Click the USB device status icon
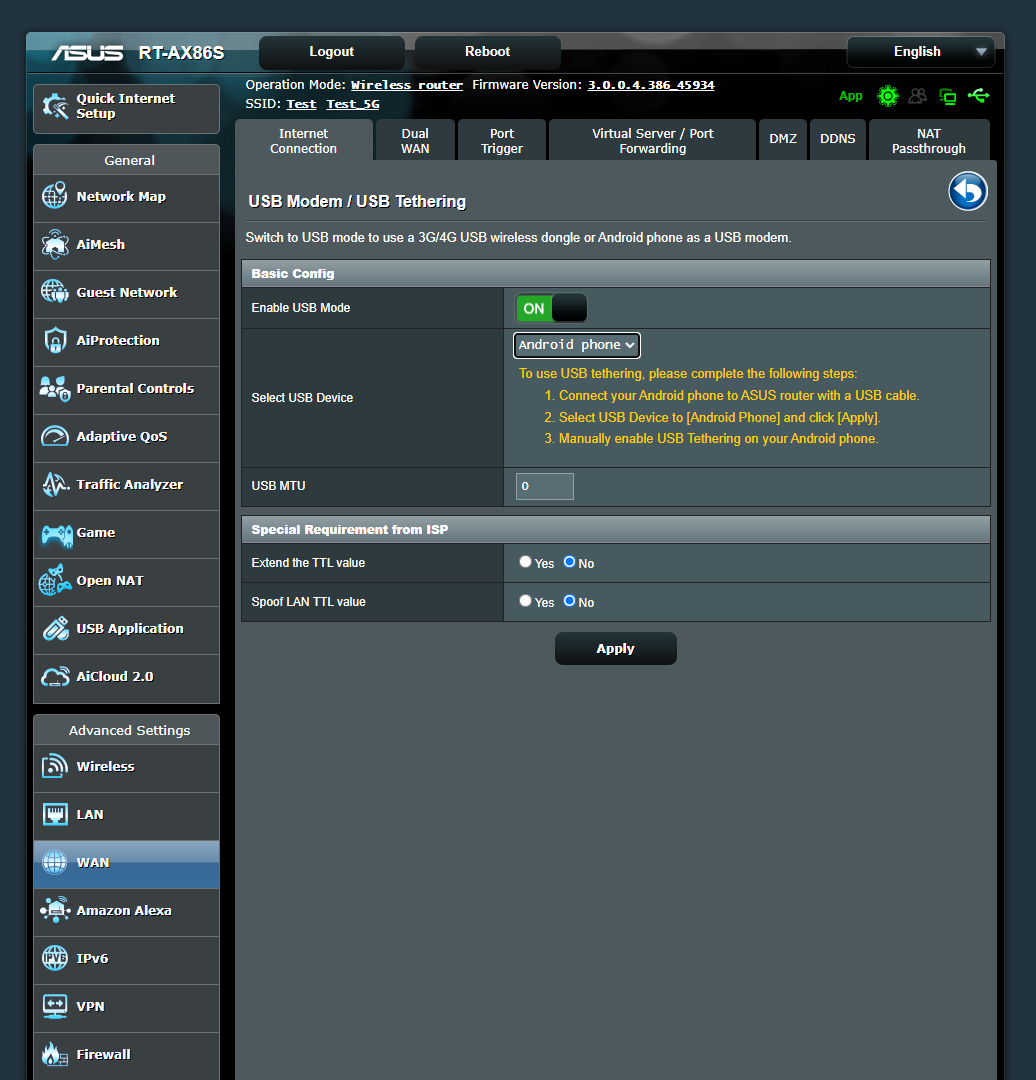Screen dimensions: 1036x1080 (x=978, y=96)
